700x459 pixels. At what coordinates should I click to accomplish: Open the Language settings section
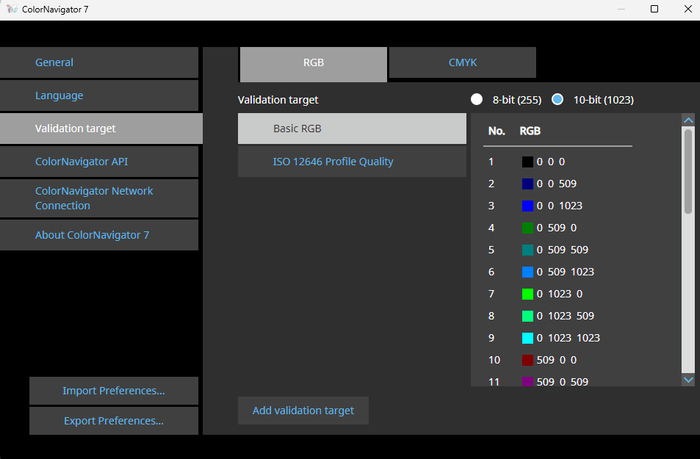click(99, 96)
